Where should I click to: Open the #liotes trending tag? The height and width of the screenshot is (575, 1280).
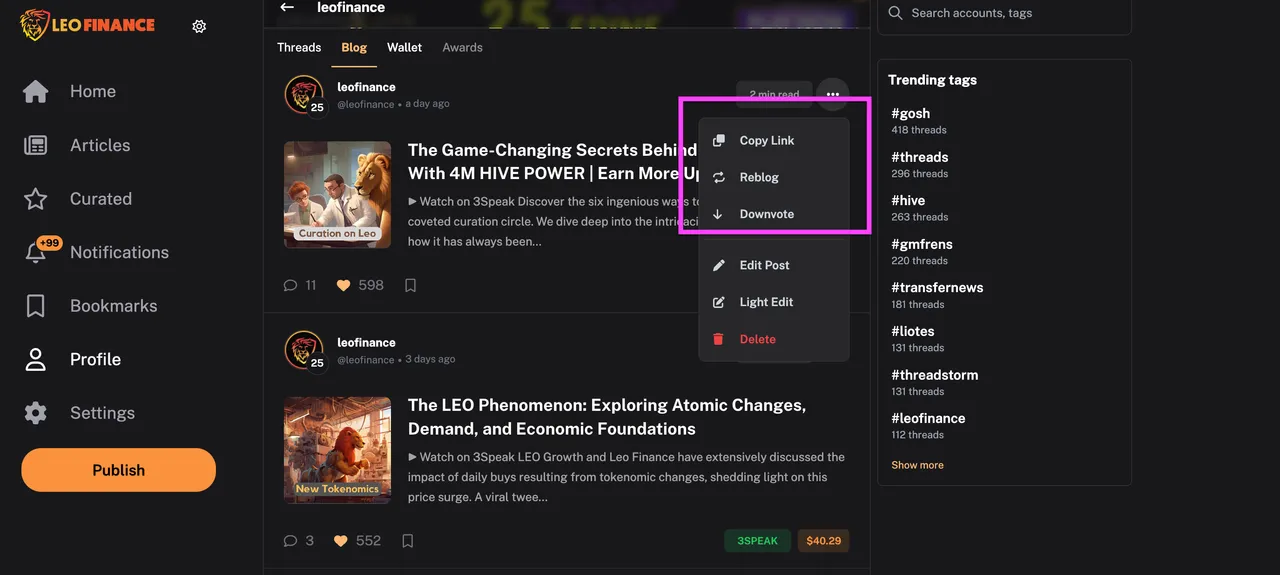click(913, 331)
